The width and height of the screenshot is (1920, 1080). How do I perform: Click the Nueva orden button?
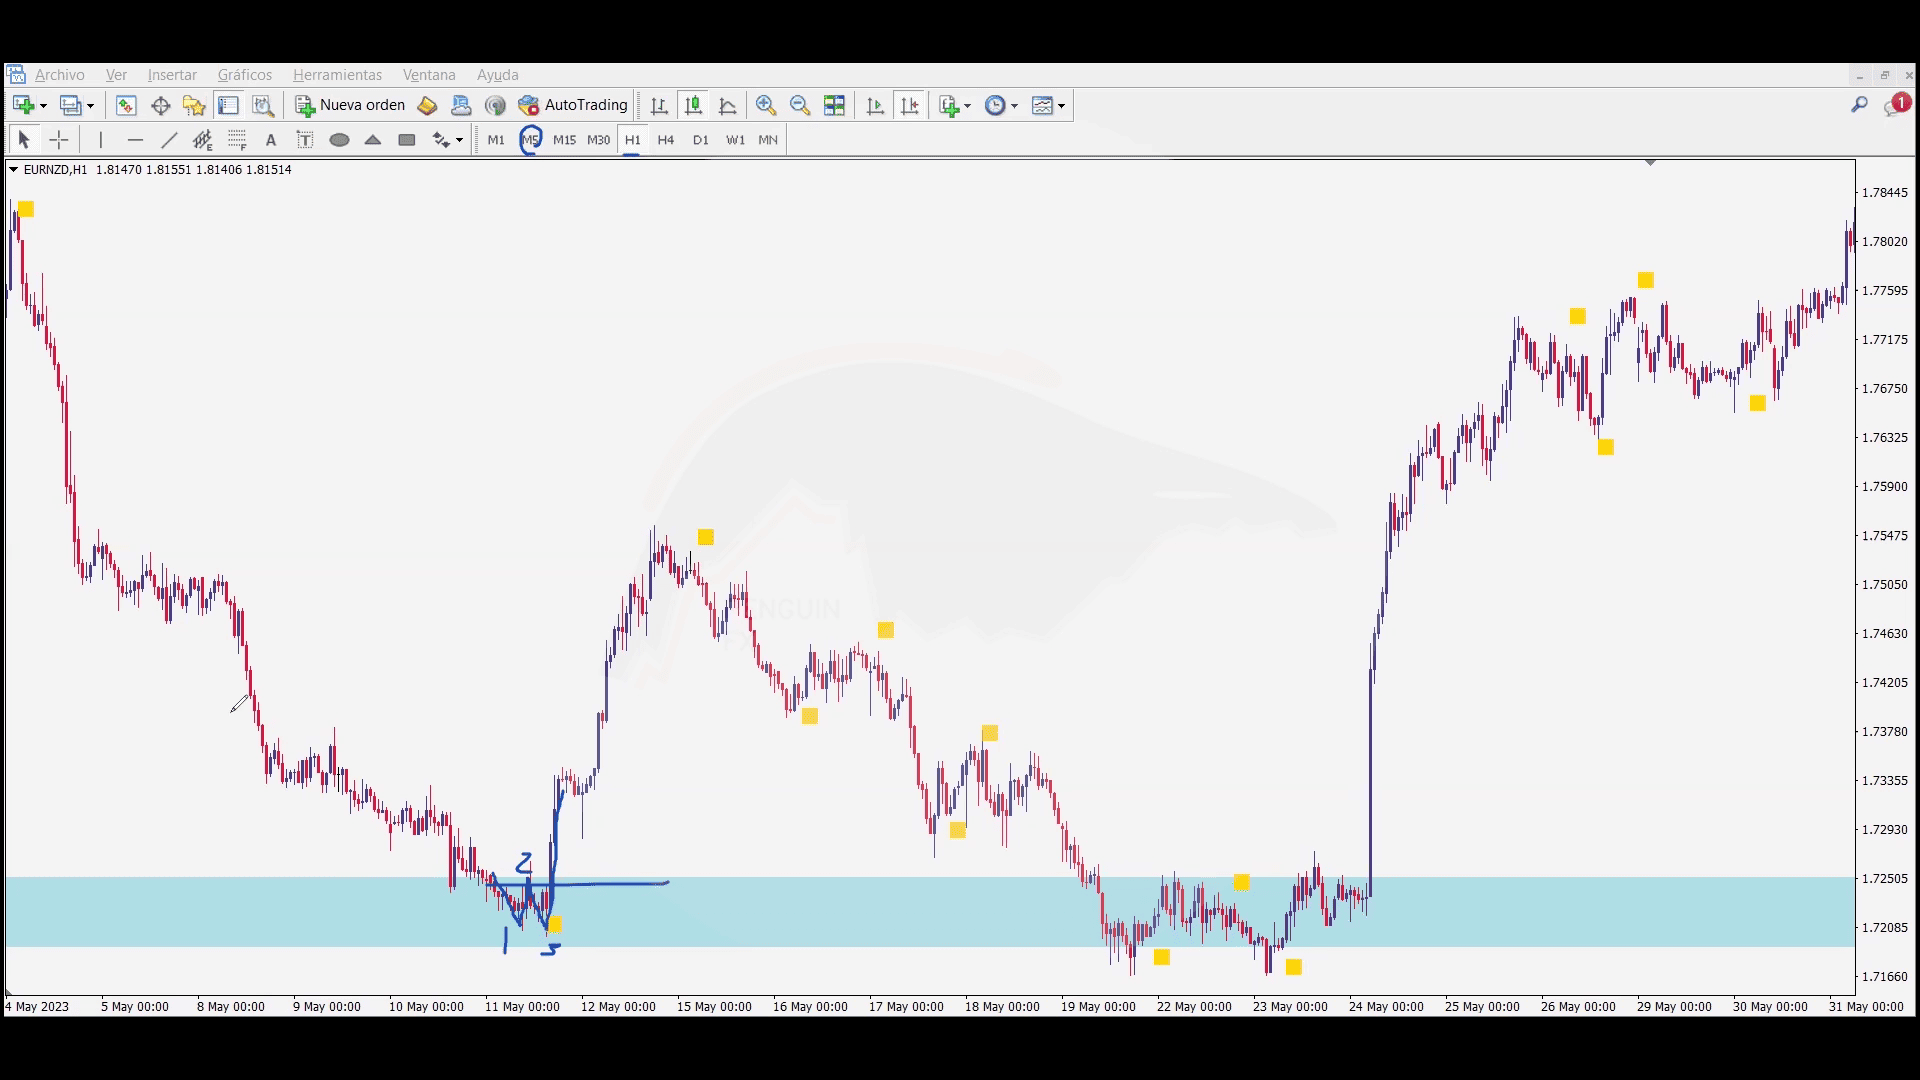click(x=350, y=105)
